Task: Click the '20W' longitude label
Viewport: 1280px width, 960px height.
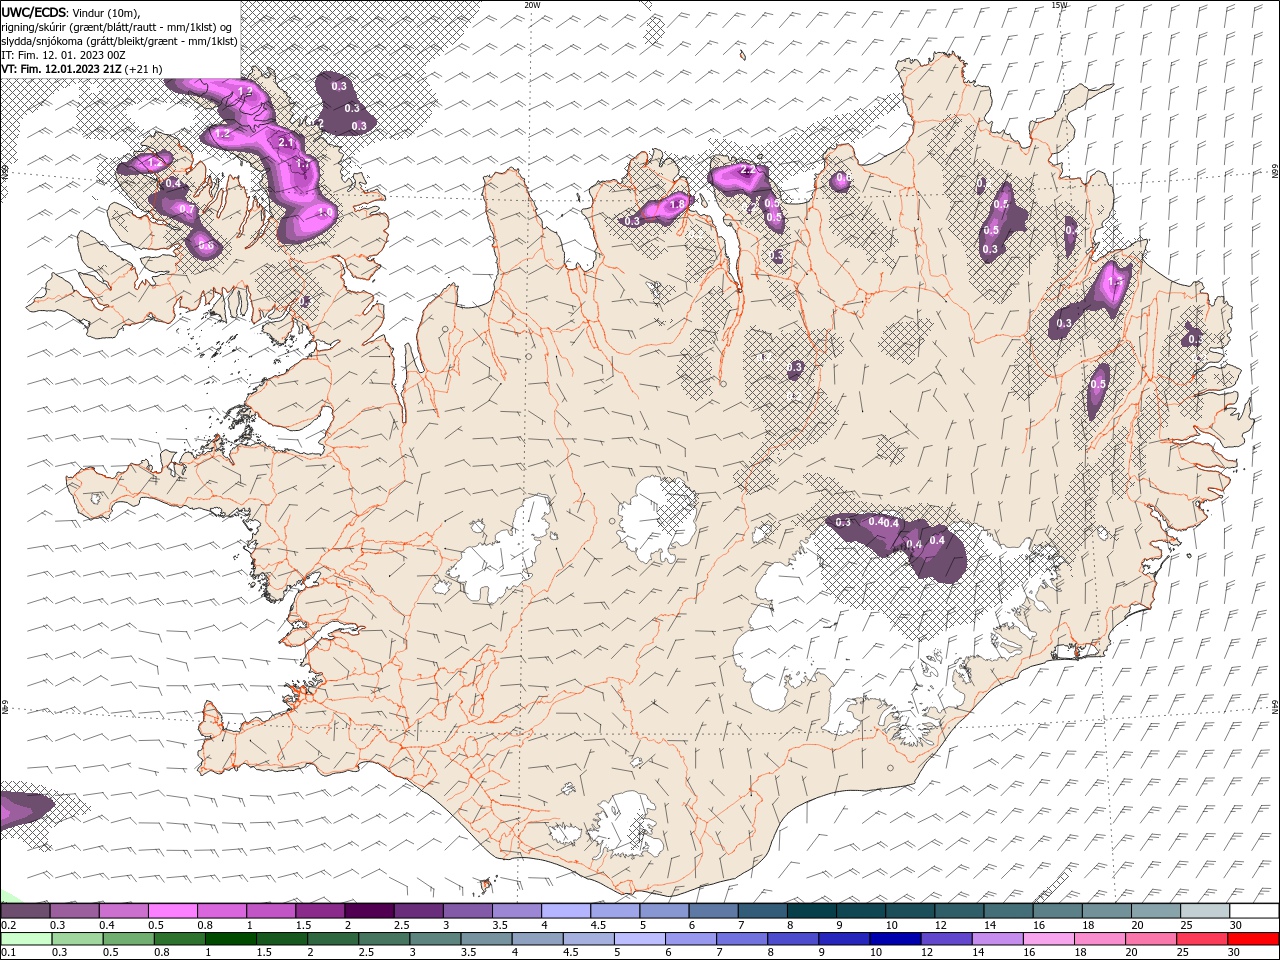Action: 532,5
